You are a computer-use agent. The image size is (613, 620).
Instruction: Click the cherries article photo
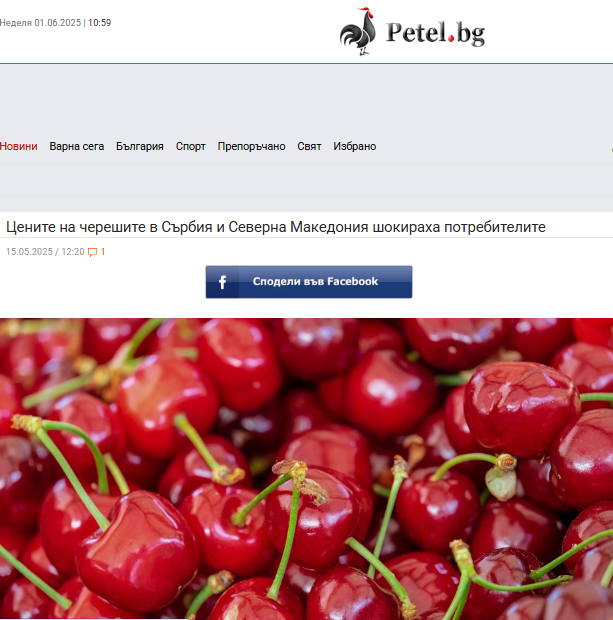[x=306, y=469]
